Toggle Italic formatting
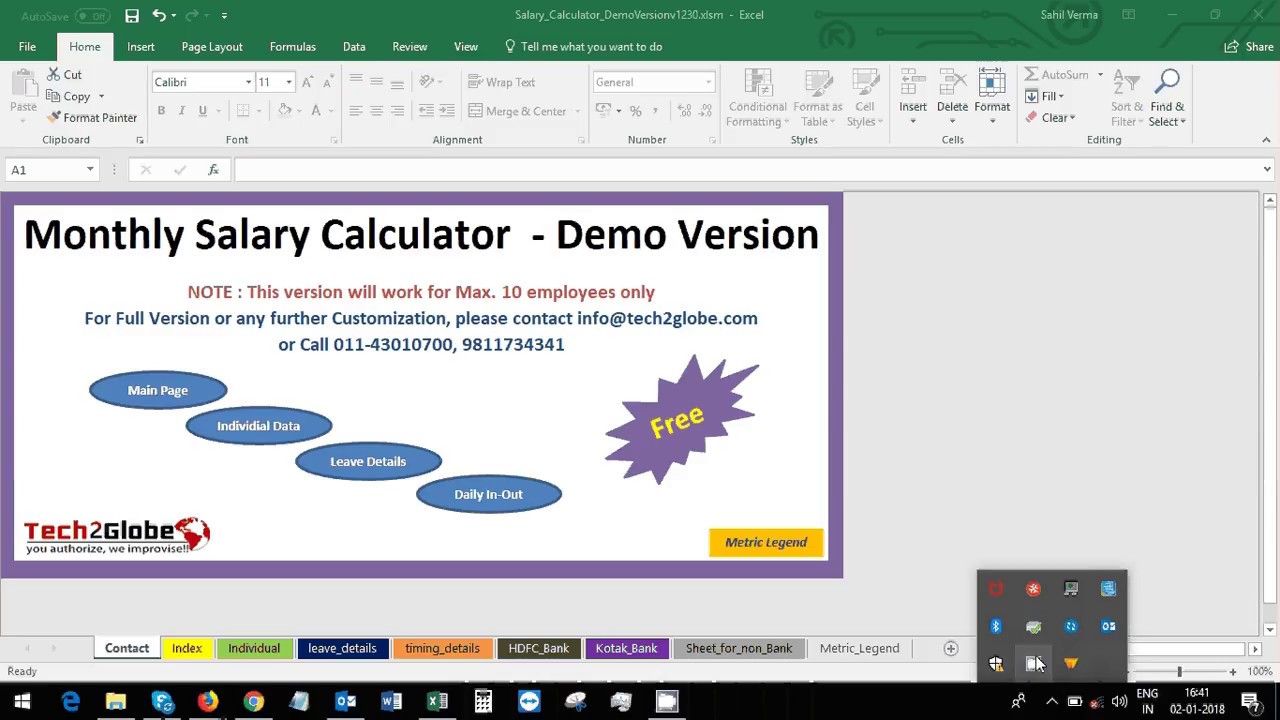This screenshot has height=720, width=1280. click(x=182, y=111)
